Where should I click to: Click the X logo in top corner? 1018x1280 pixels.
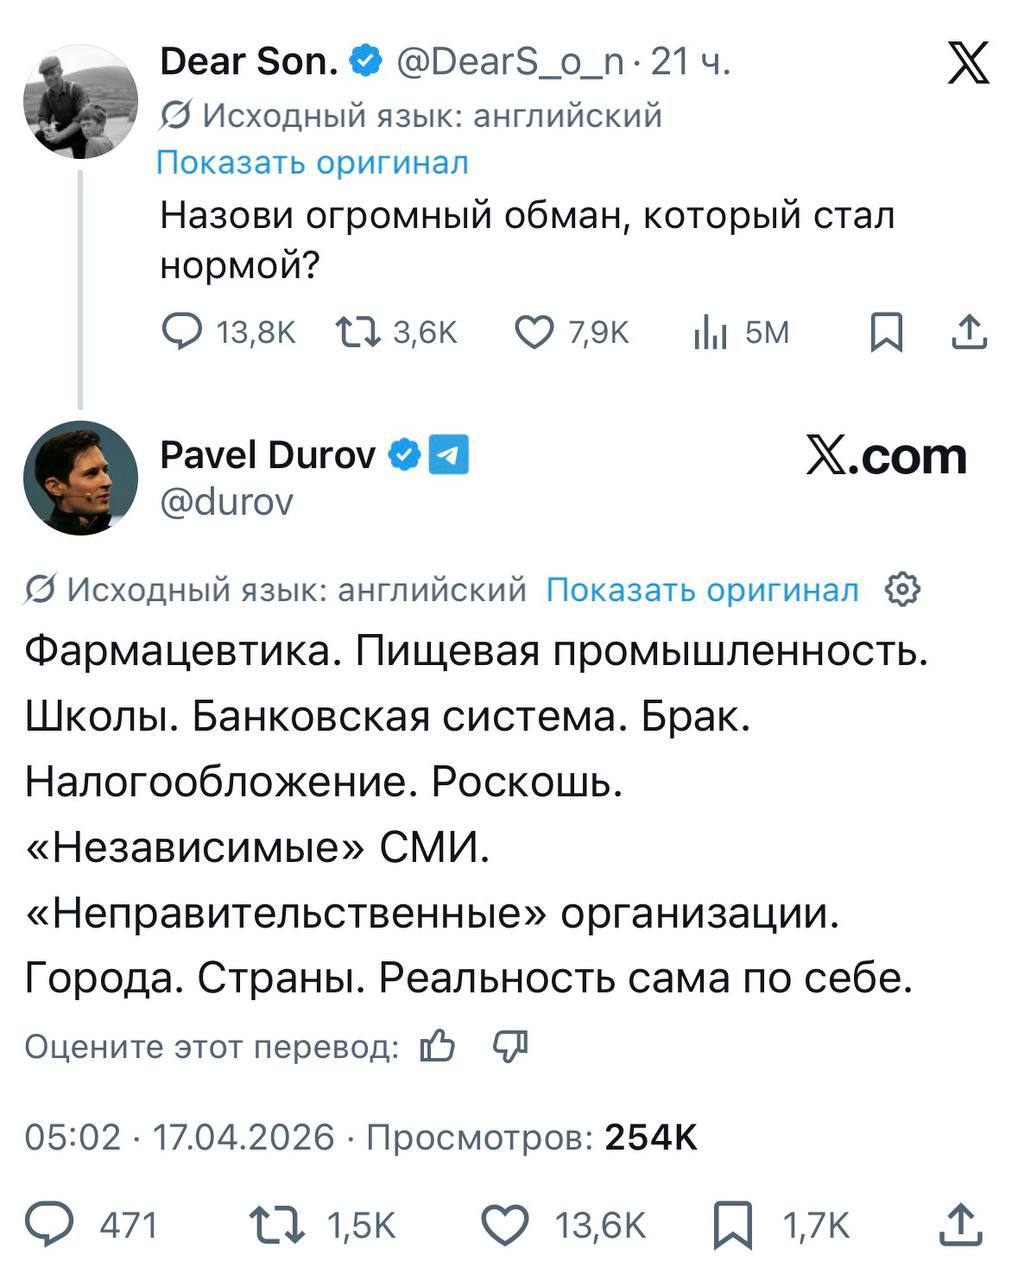[967, 63]
